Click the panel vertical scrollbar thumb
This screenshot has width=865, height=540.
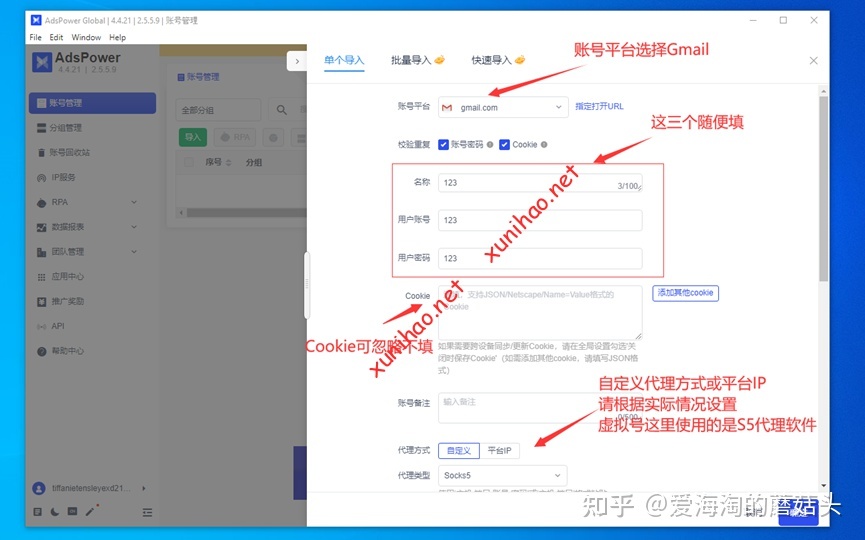click(824, 189)
